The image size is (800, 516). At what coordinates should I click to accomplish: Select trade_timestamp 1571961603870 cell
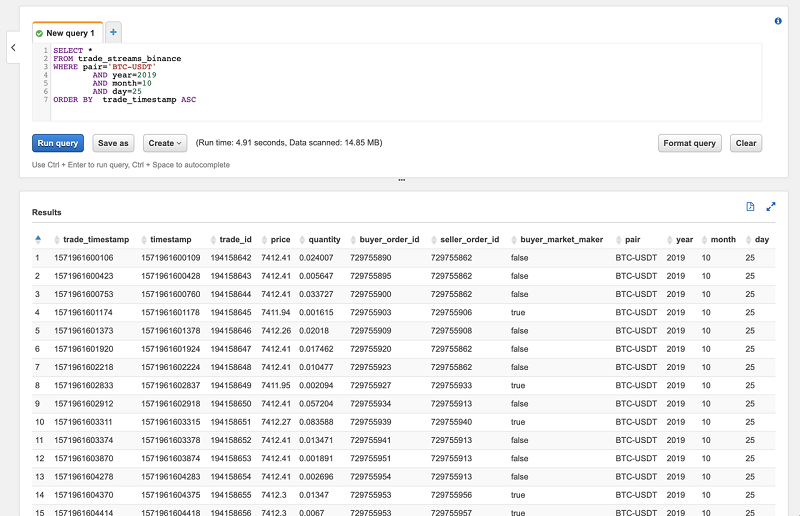coord(84,458)
